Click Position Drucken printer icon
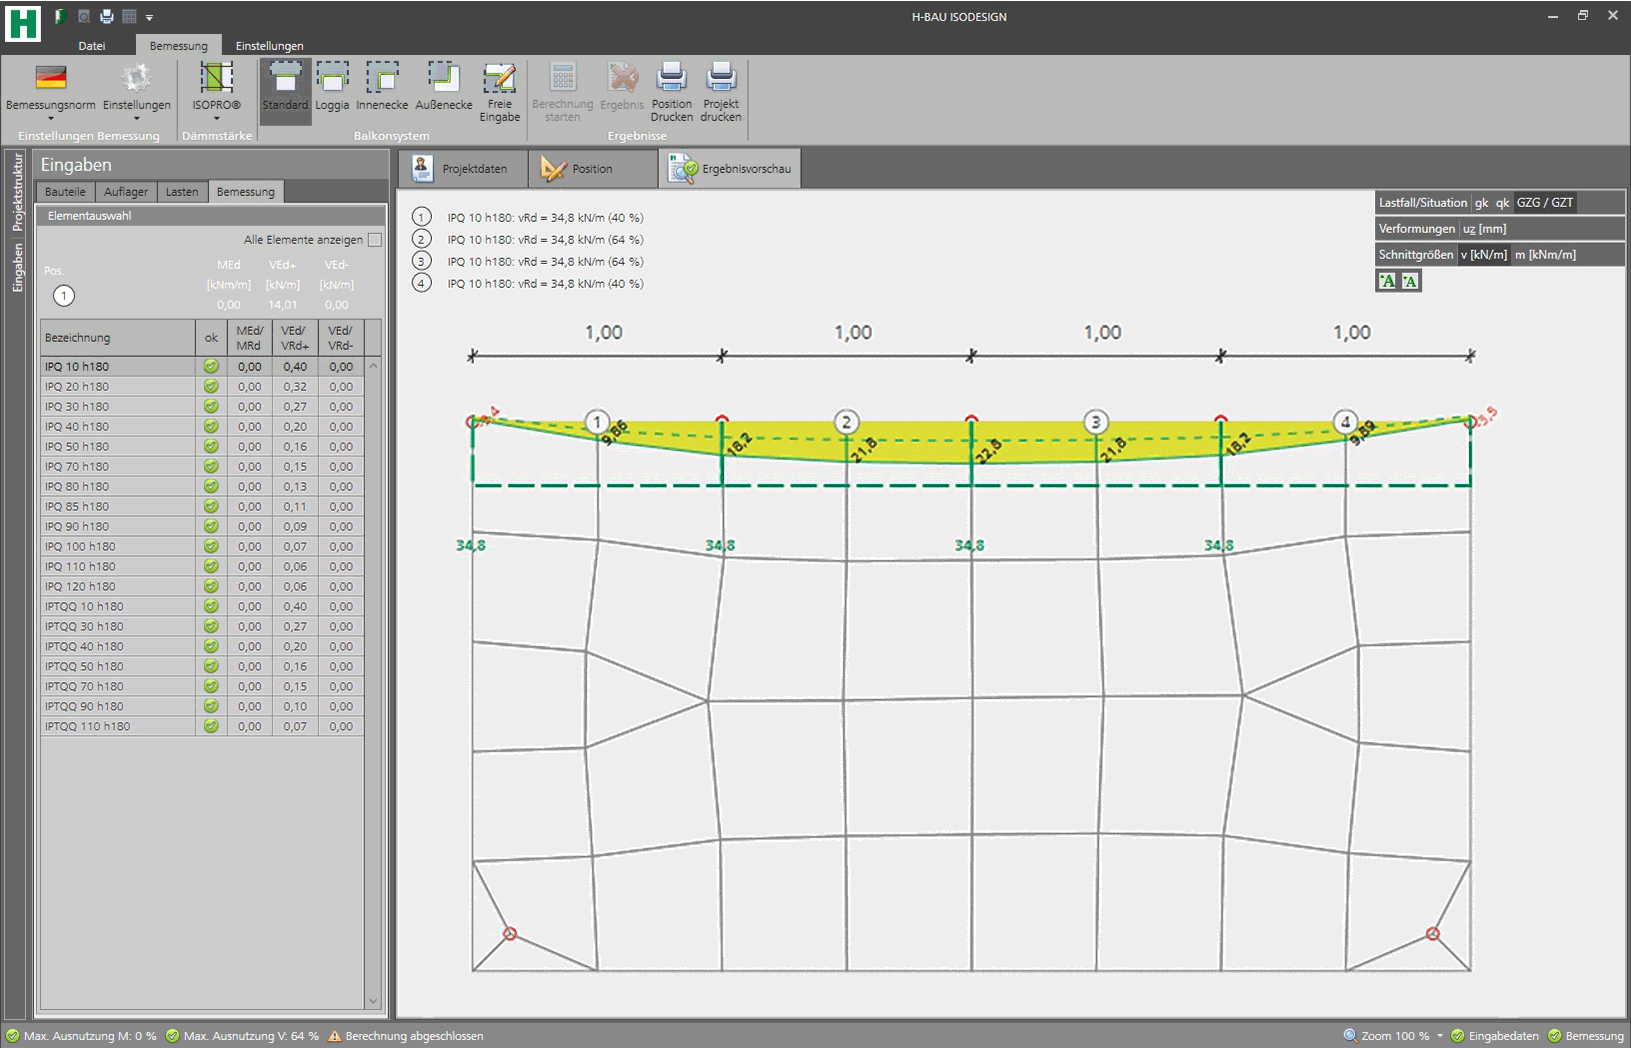Screen dimensions: 1631x1048 pos(672,77)
